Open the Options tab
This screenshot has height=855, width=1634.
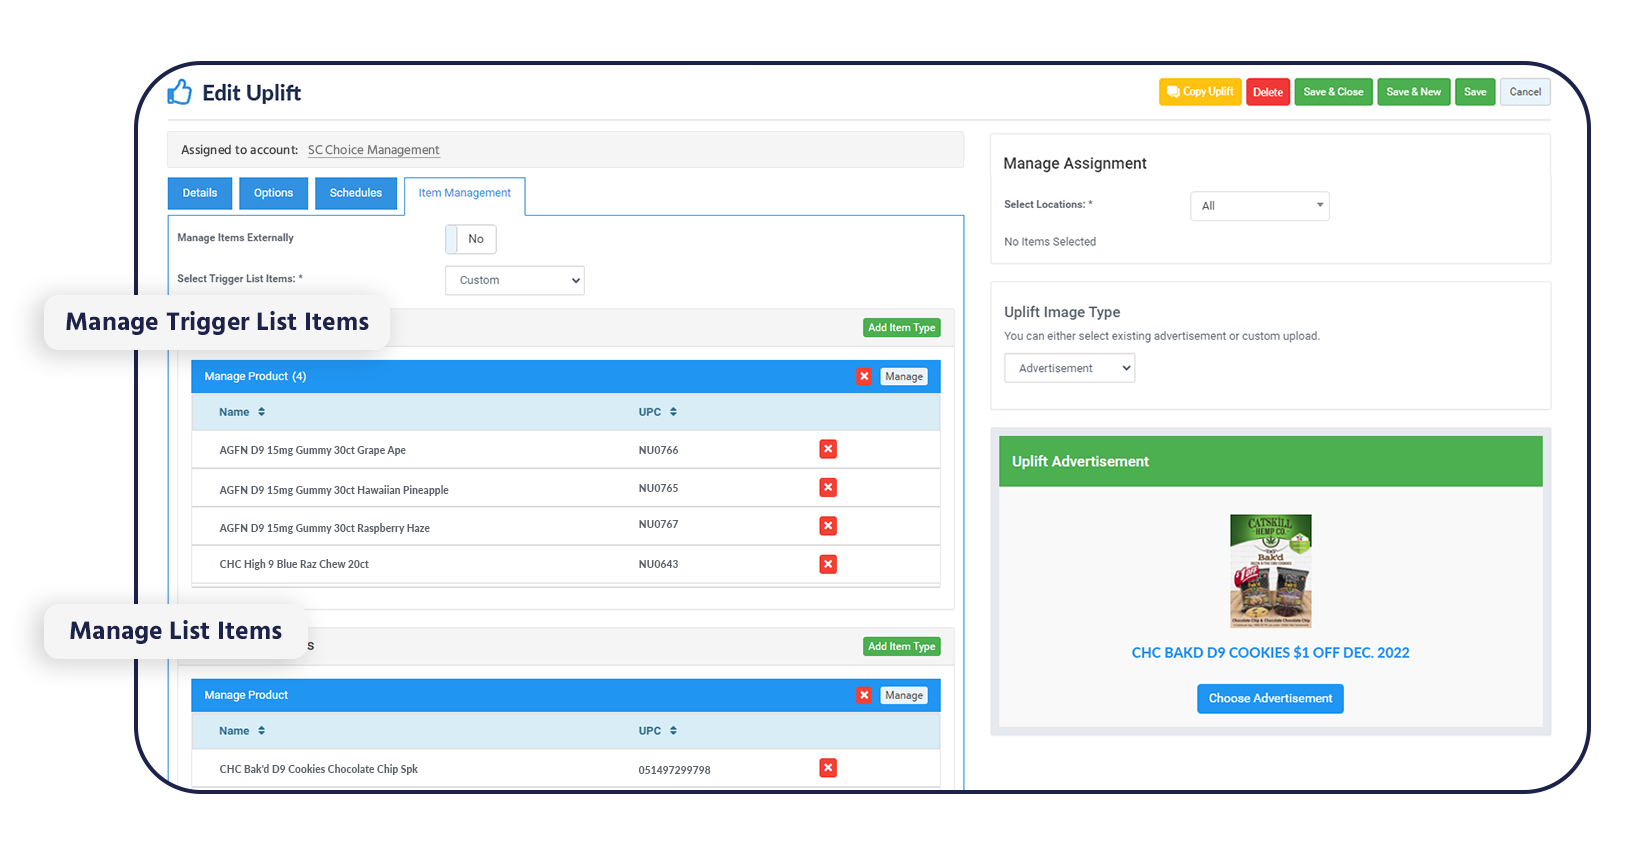coord(273,193)
